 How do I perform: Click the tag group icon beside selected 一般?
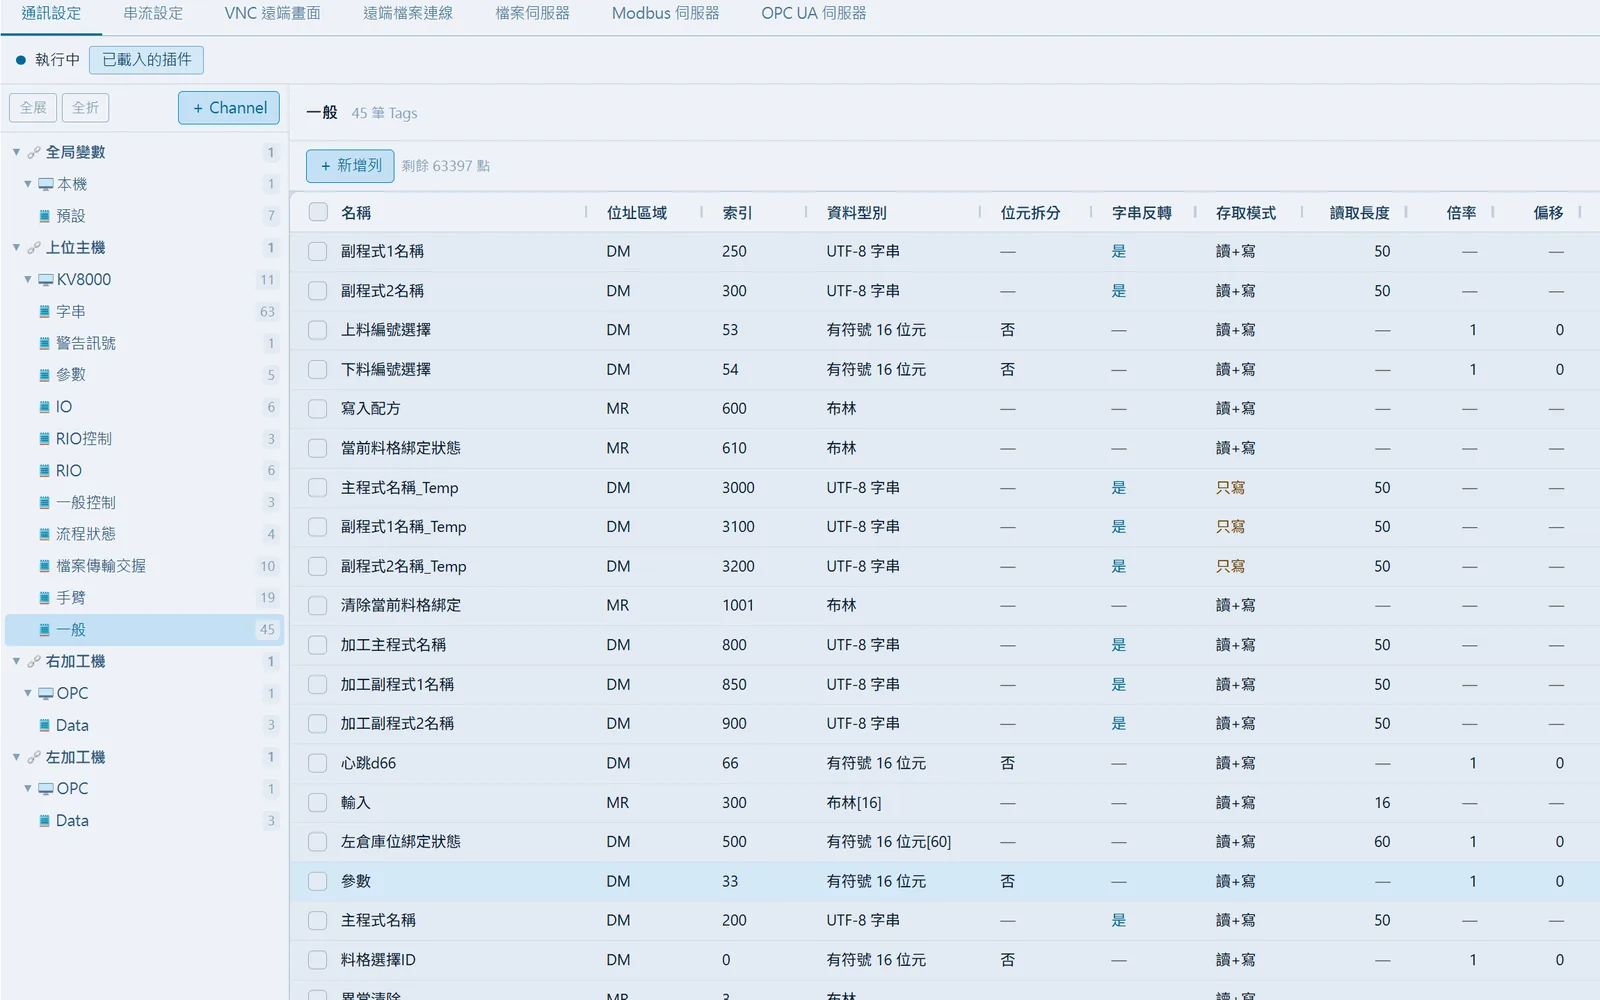(x=44, y=630)
